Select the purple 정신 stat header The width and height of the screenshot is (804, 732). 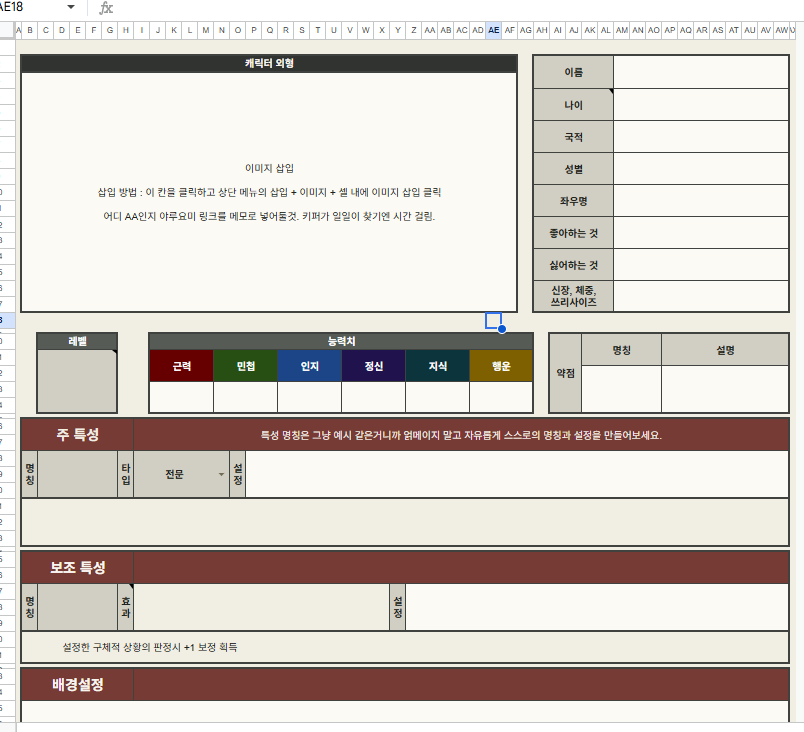coord(373,366)
